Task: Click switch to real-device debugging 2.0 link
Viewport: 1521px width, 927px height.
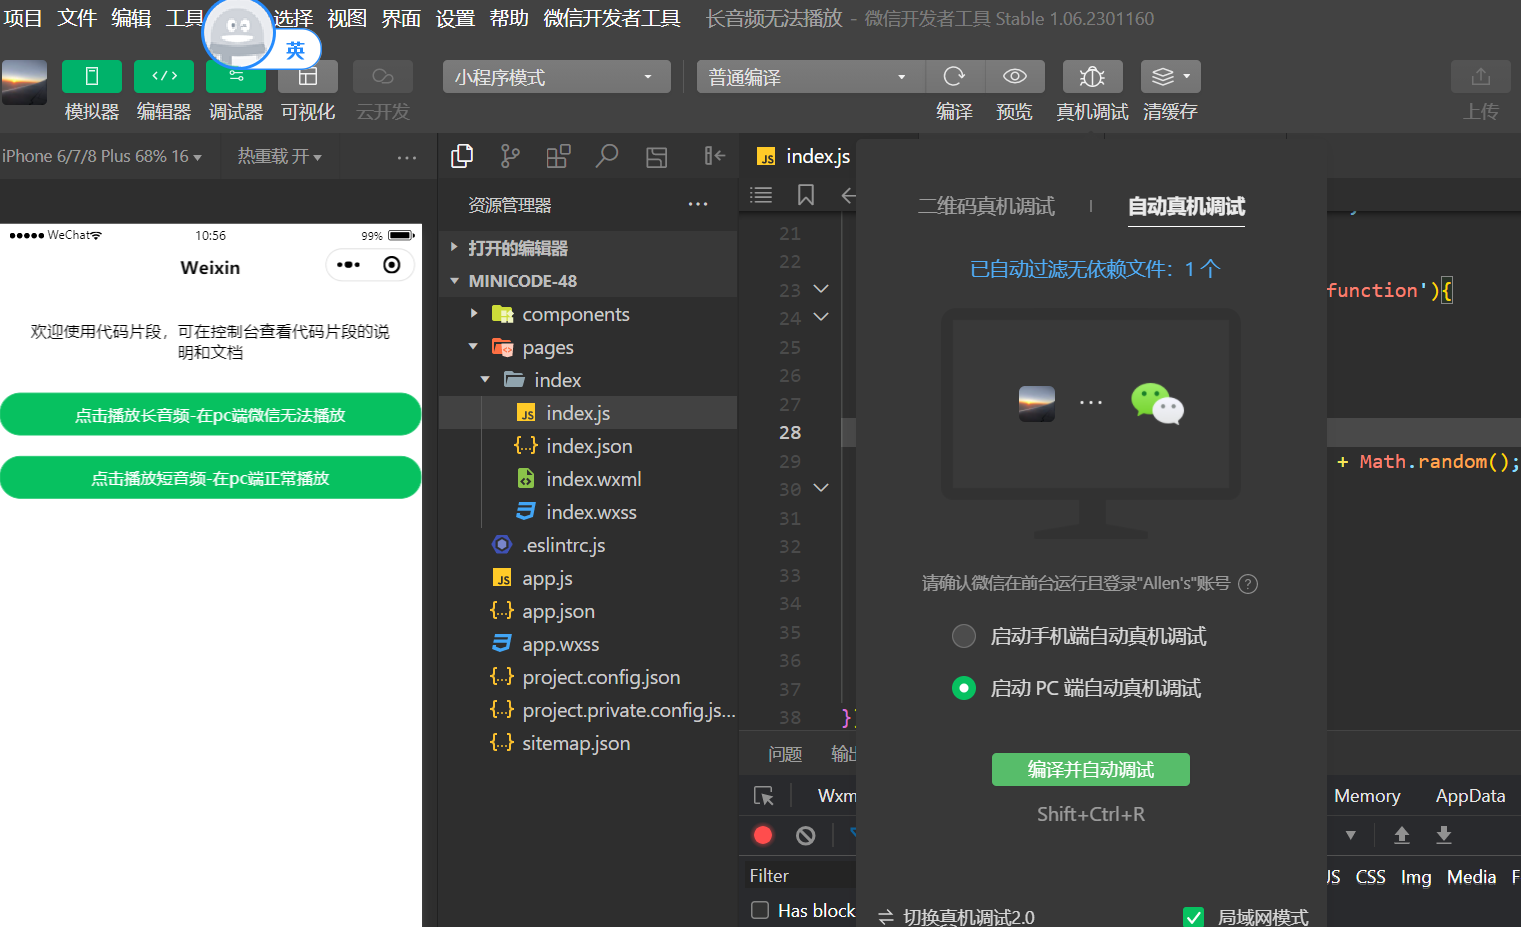Action: point(957,917)
